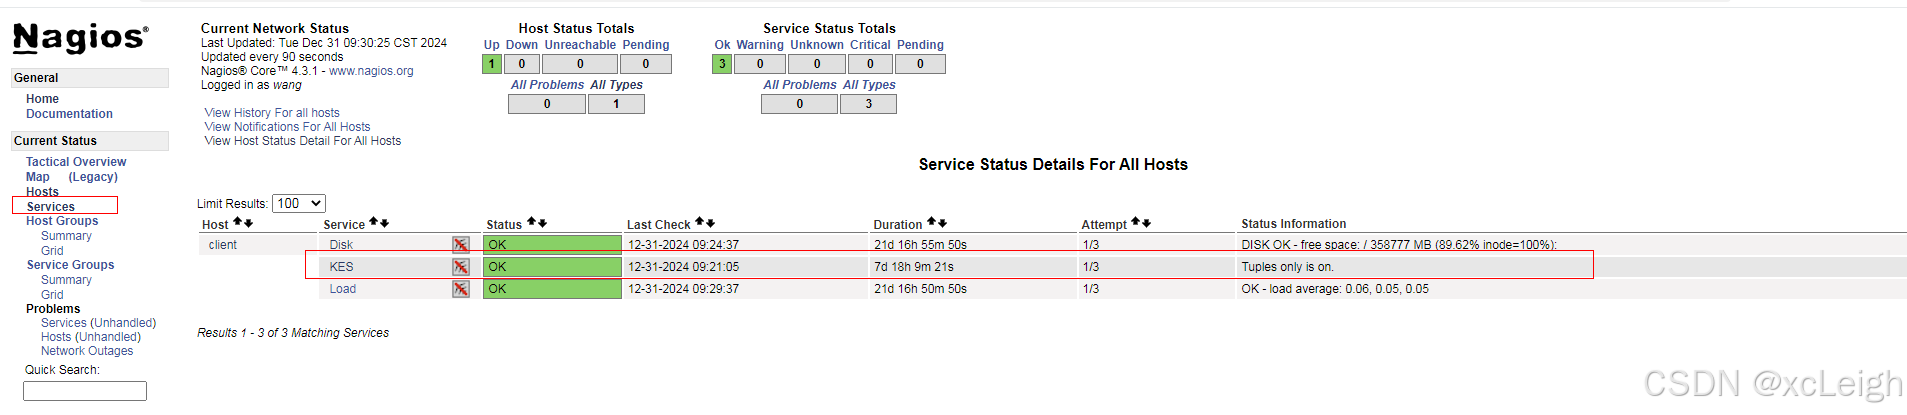Sort Host column ascending with up arrow
1907x415 pixels.
237,223
